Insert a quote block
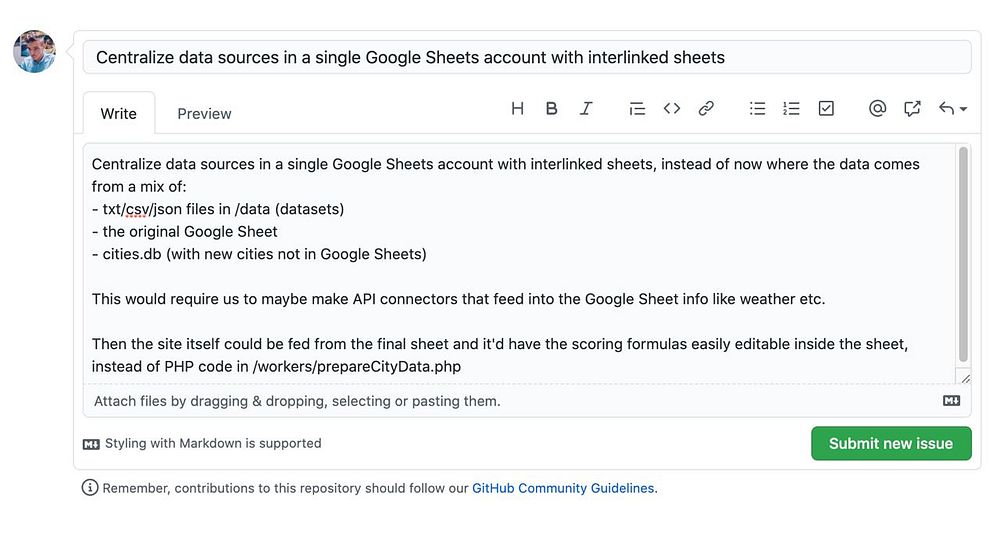The height and width of the screenshot is (557, 1000). 637,109
